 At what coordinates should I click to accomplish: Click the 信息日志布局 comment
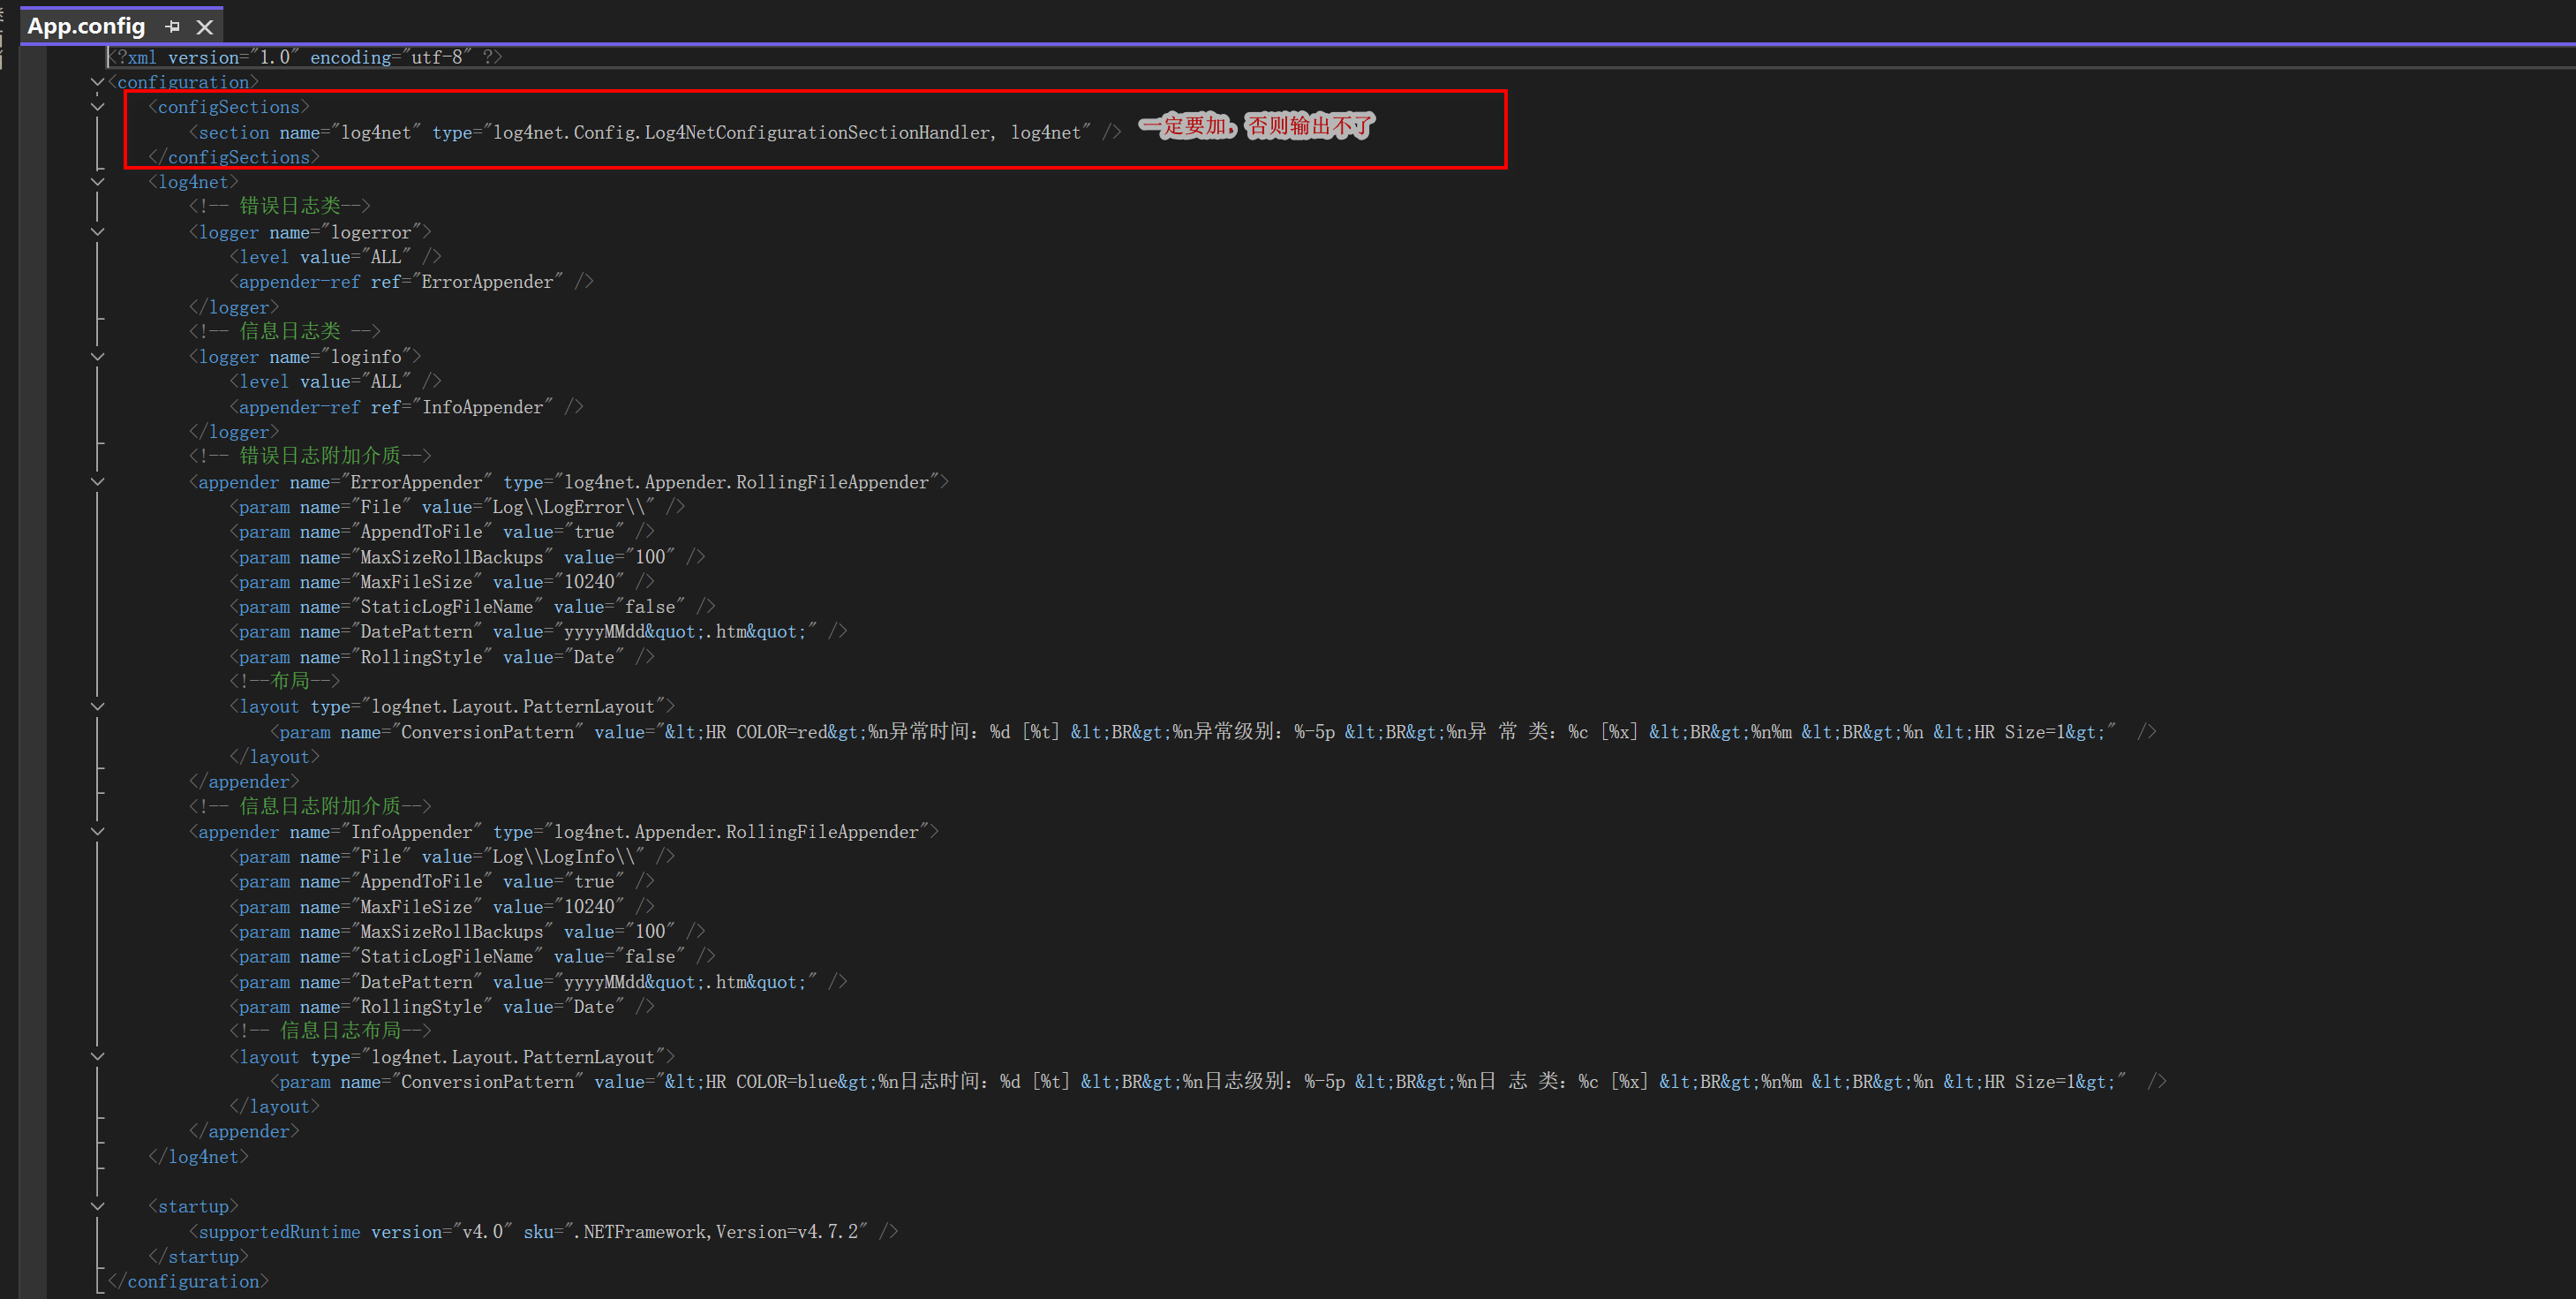click(x=330, y=1031)
